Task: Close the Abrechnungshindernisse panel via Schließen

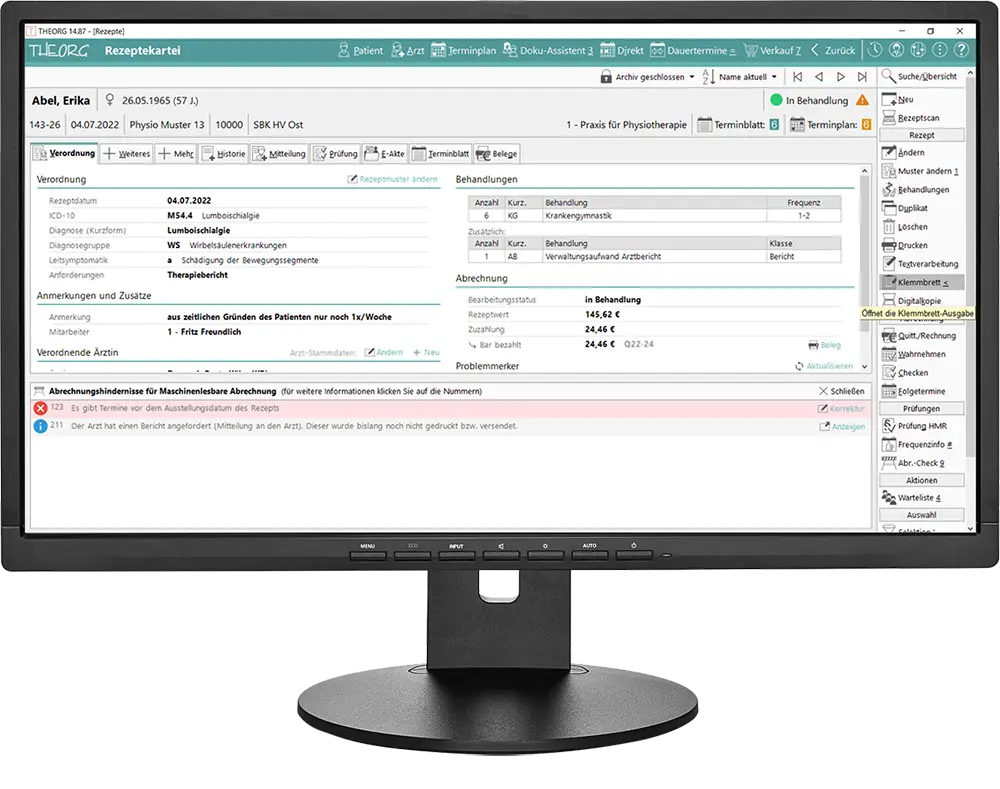Action: 841,391
